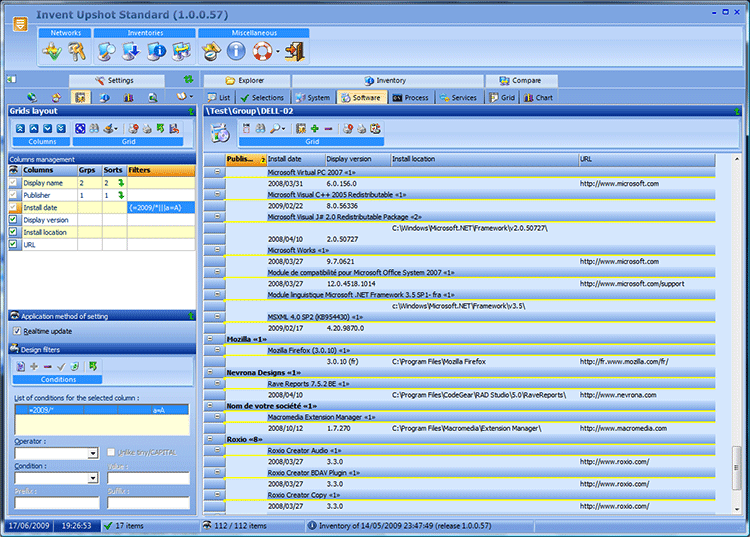
Task: Click the computer magnifier icon under Inventories
Action: pyautogui.click(x=107, y=51)
